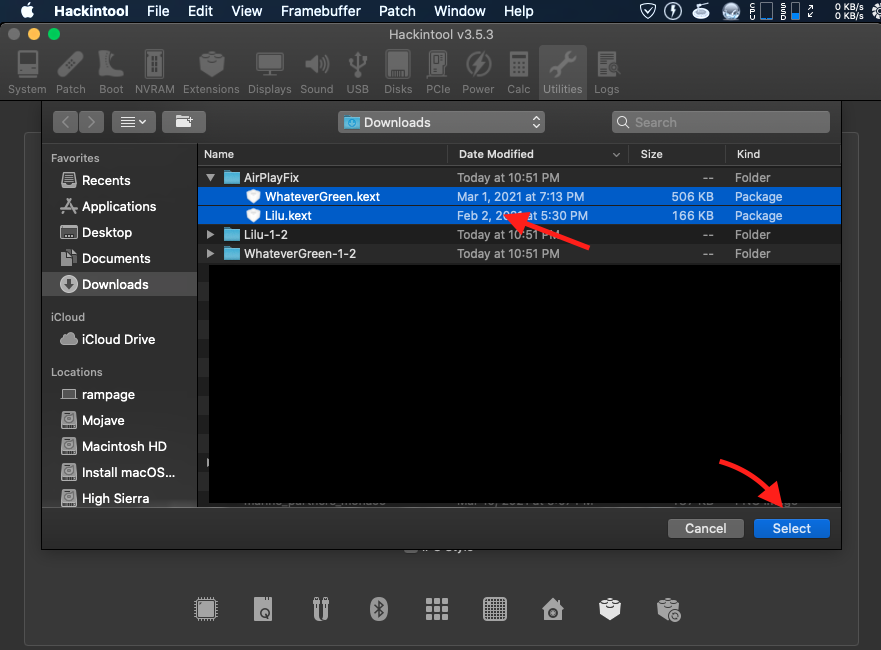Screen dimensions: 881x650
Task: Open rampage location in the sidebar
Action: point(119,394)
